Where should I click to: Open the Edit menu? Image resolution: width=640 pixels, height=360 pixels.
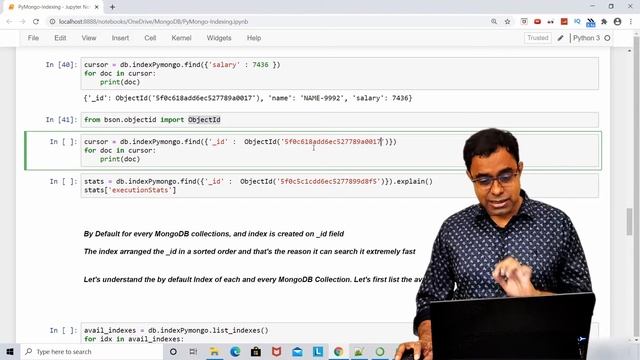[x=60, y=38]
